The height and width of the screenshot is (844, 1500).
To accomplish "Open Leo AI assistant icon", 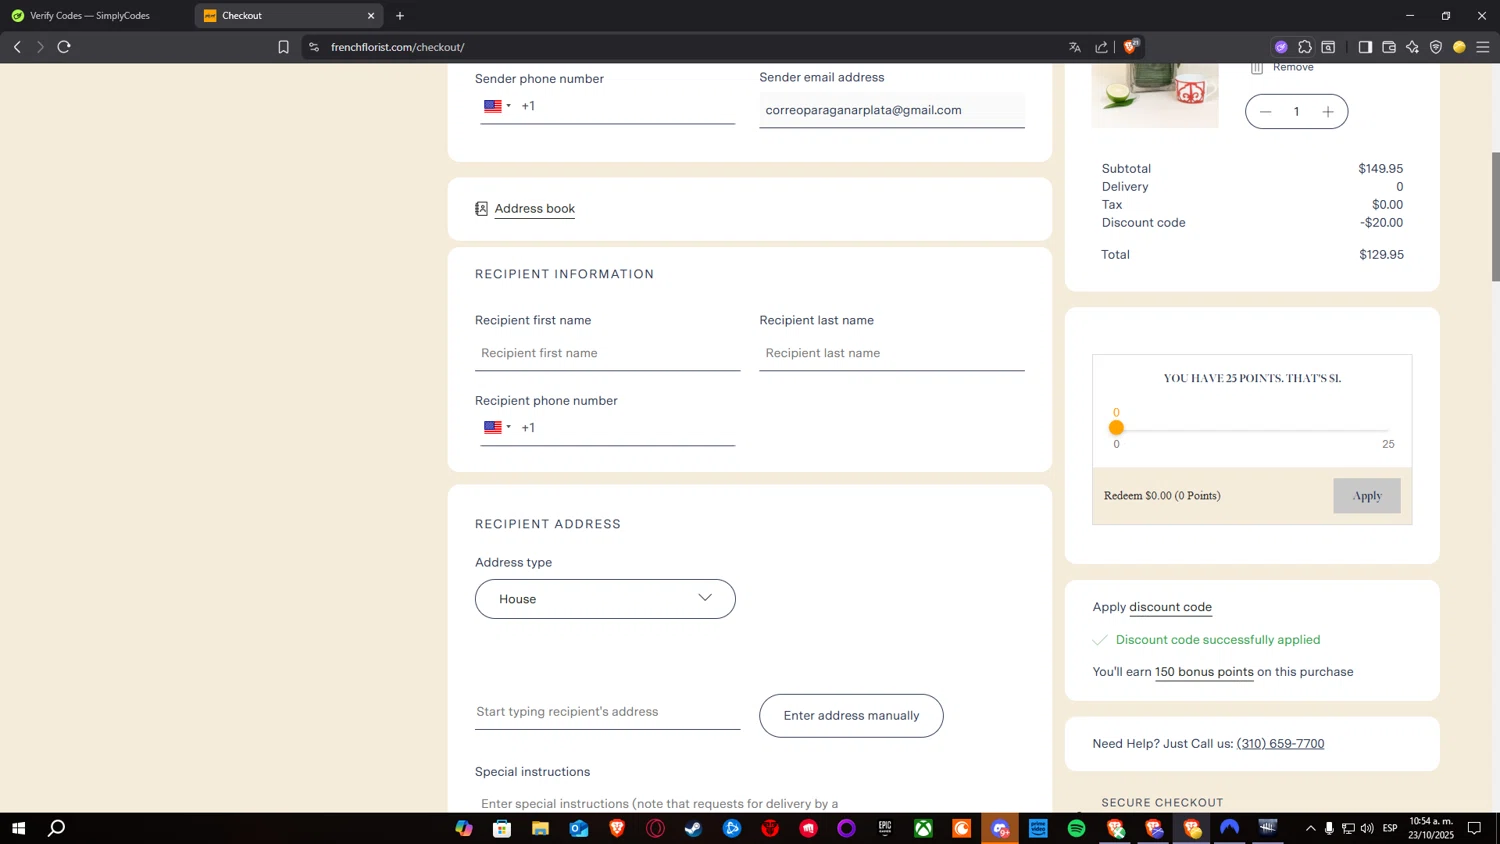I will tap(1412, 47).
